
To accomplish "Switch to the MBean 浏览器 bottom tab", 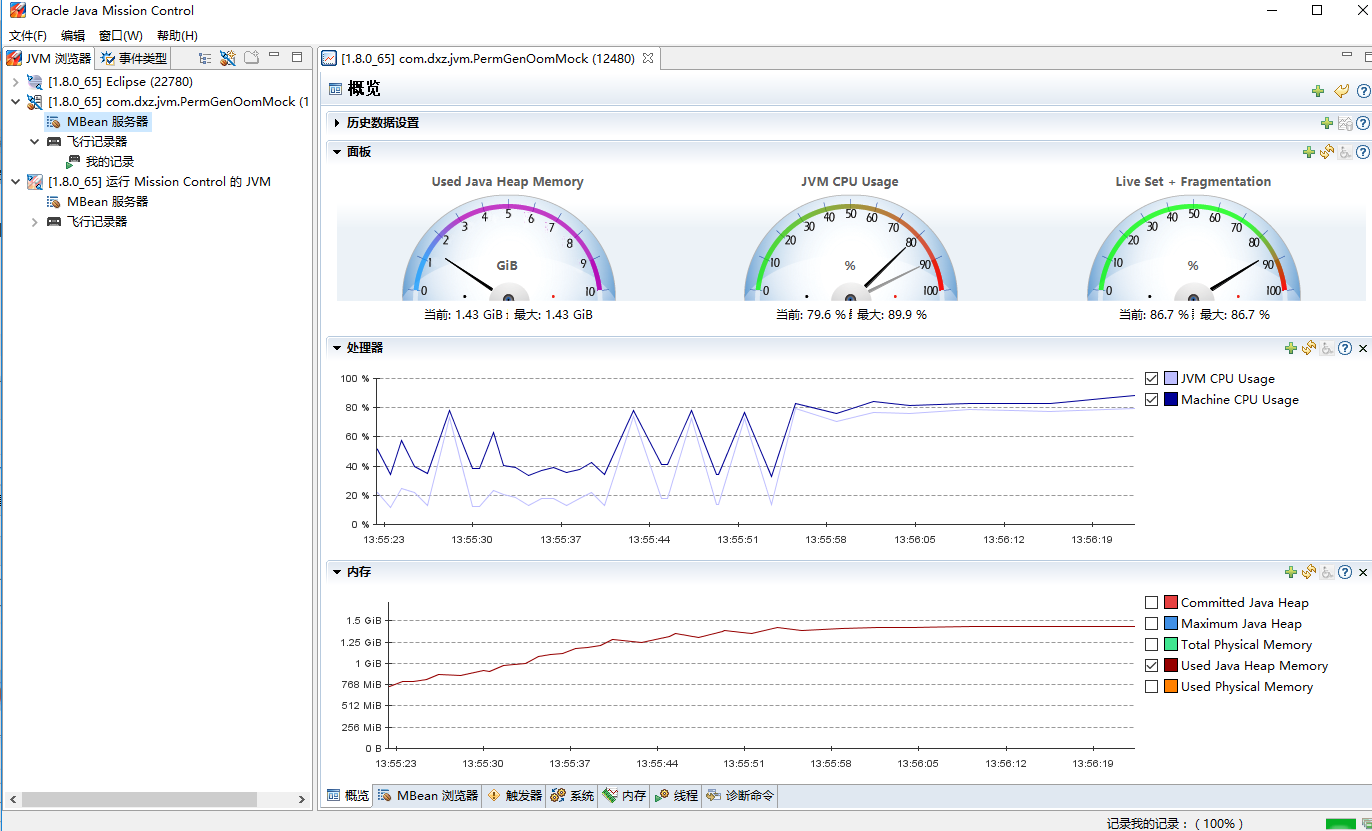I will click(427, 796).
